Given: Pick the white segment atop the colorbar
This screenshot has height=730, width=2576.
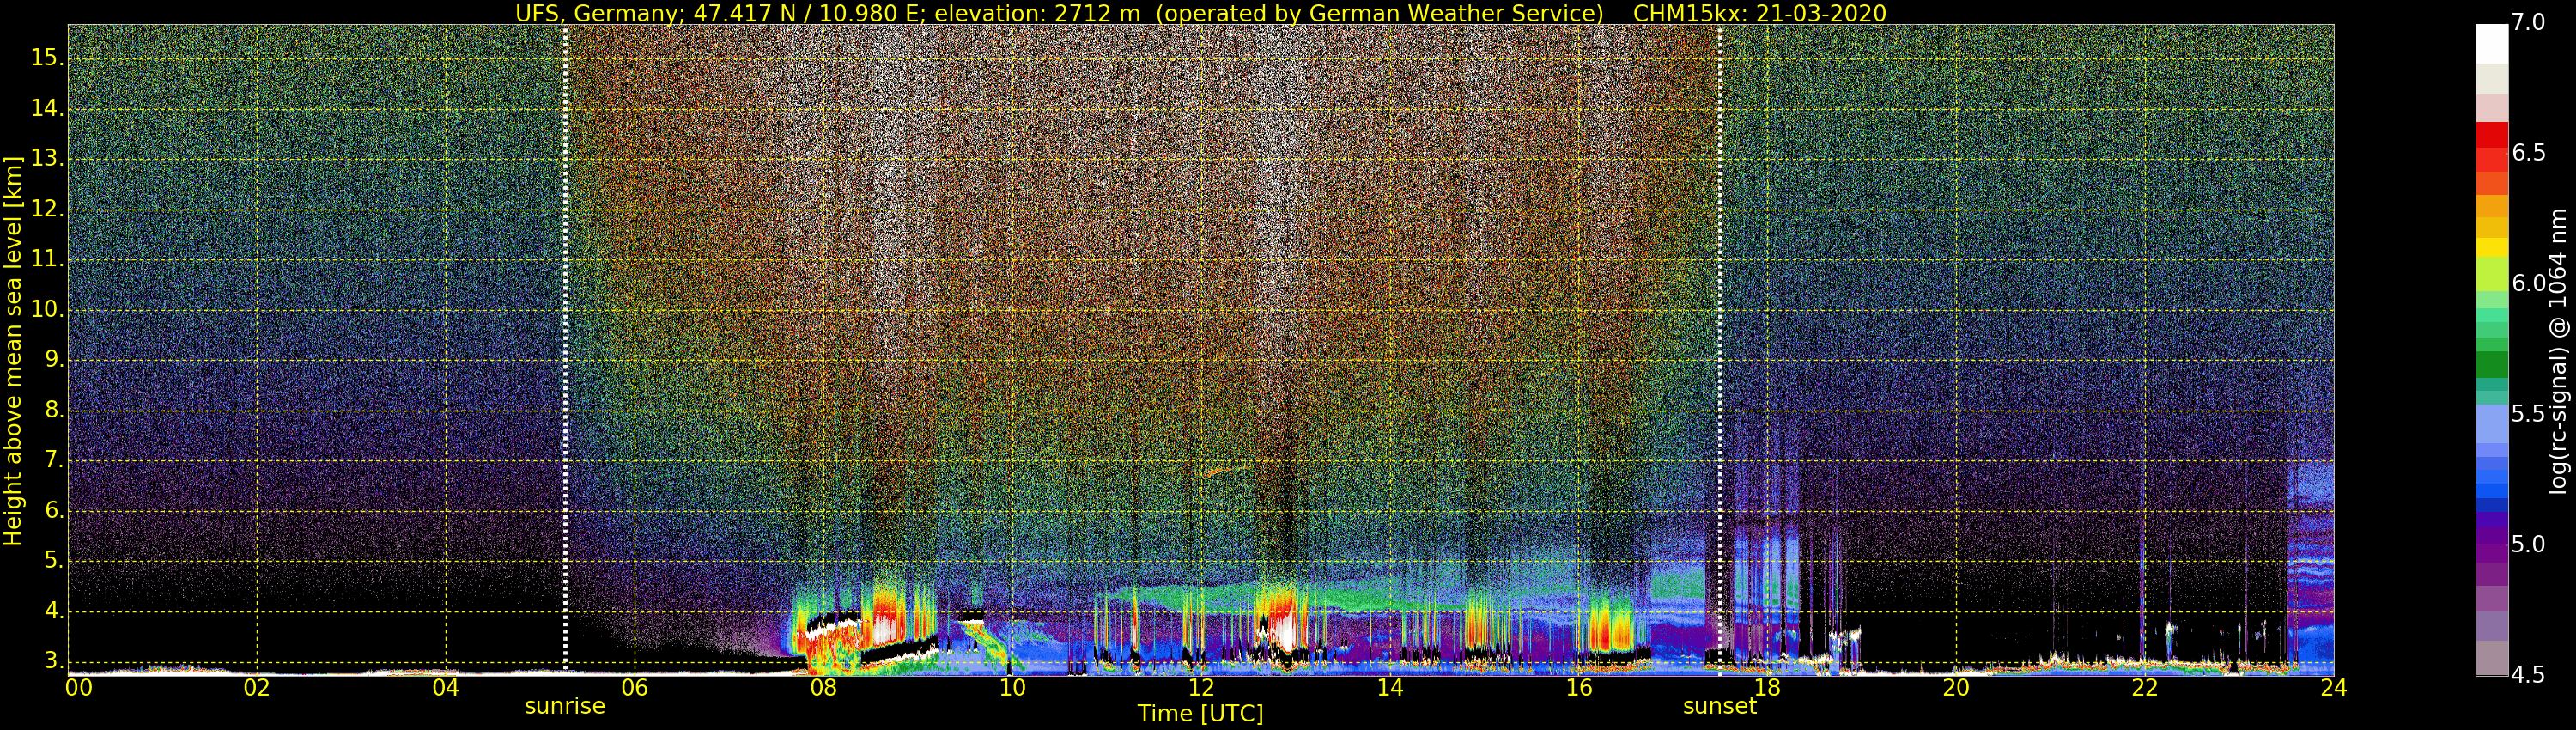Looking at the screenshot, I should pyautogui.click(x=2492, y=44).
